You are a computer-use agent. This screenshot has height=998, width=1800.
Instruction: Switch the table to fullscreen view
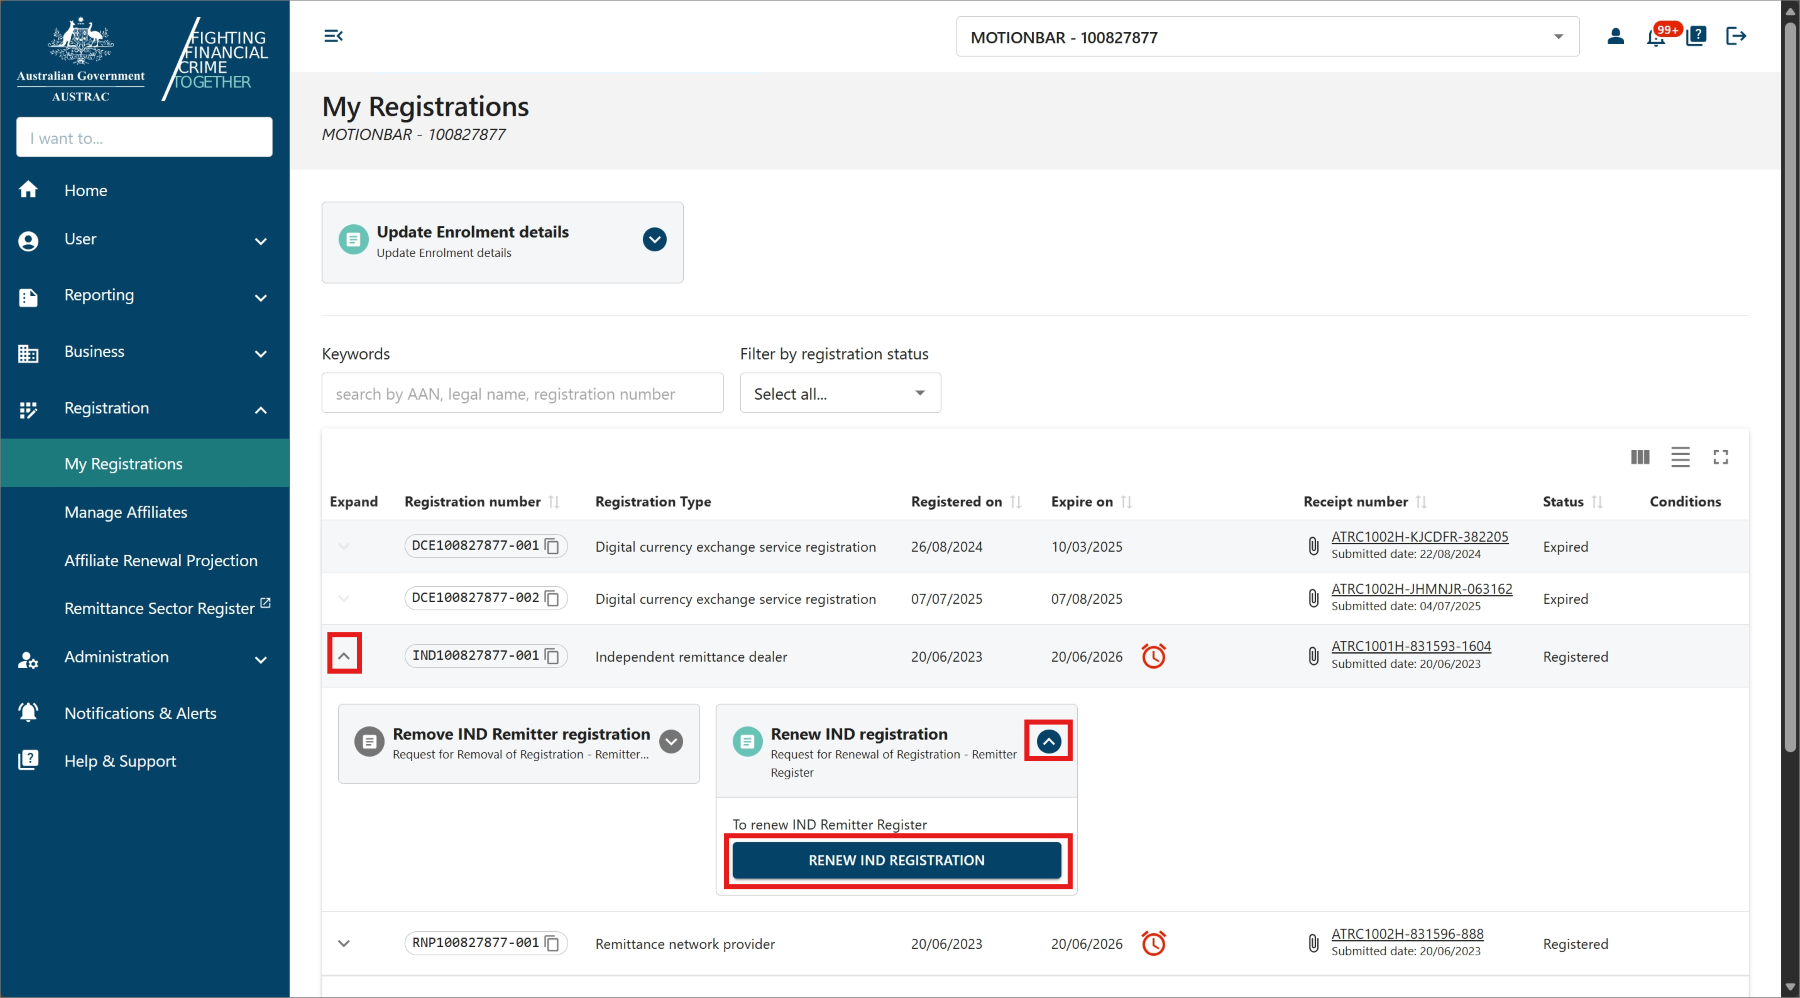(x=1720, y=457)
